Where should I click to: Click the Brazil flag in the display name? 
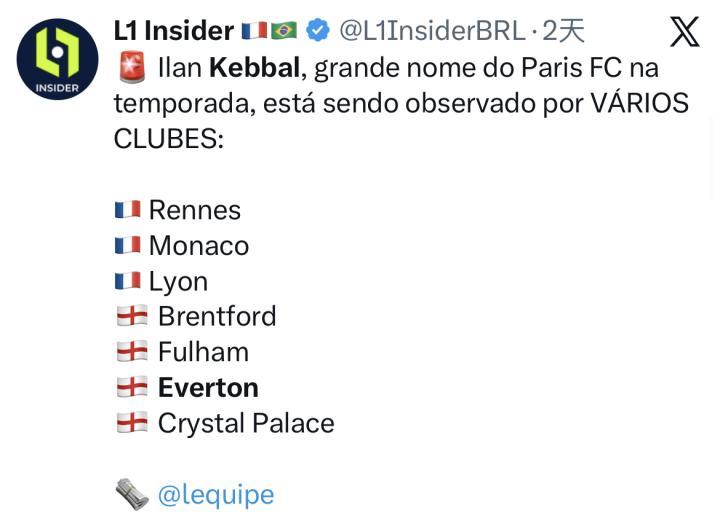[284, 31]
